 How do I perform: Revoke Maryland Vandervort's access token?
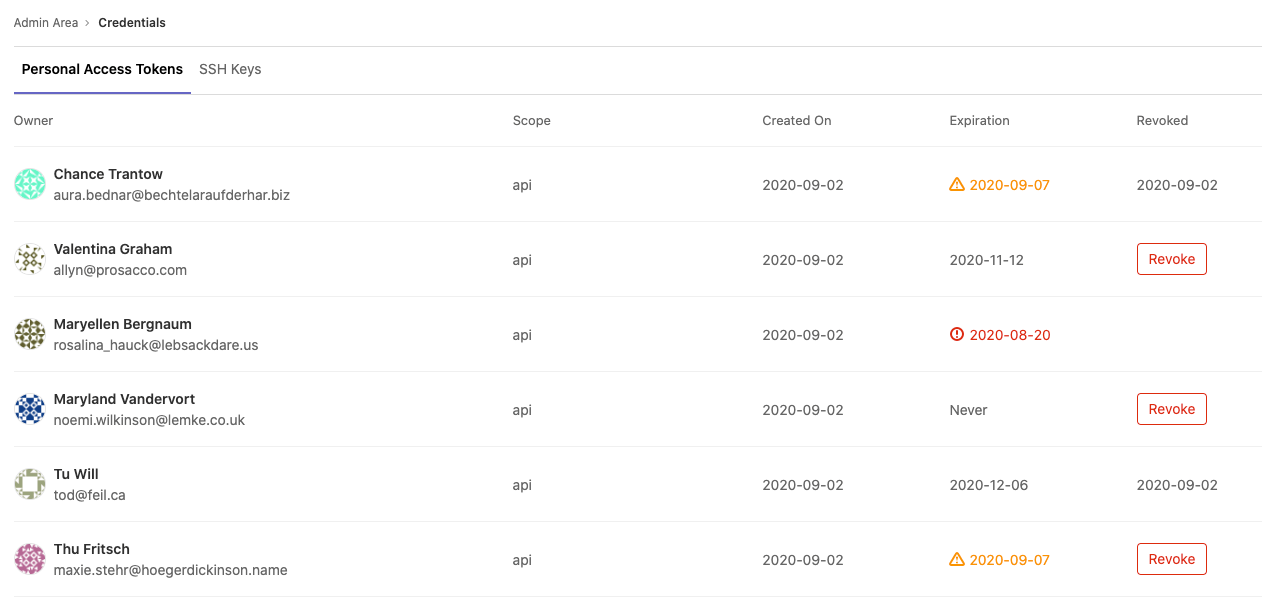pos(1171,408)
